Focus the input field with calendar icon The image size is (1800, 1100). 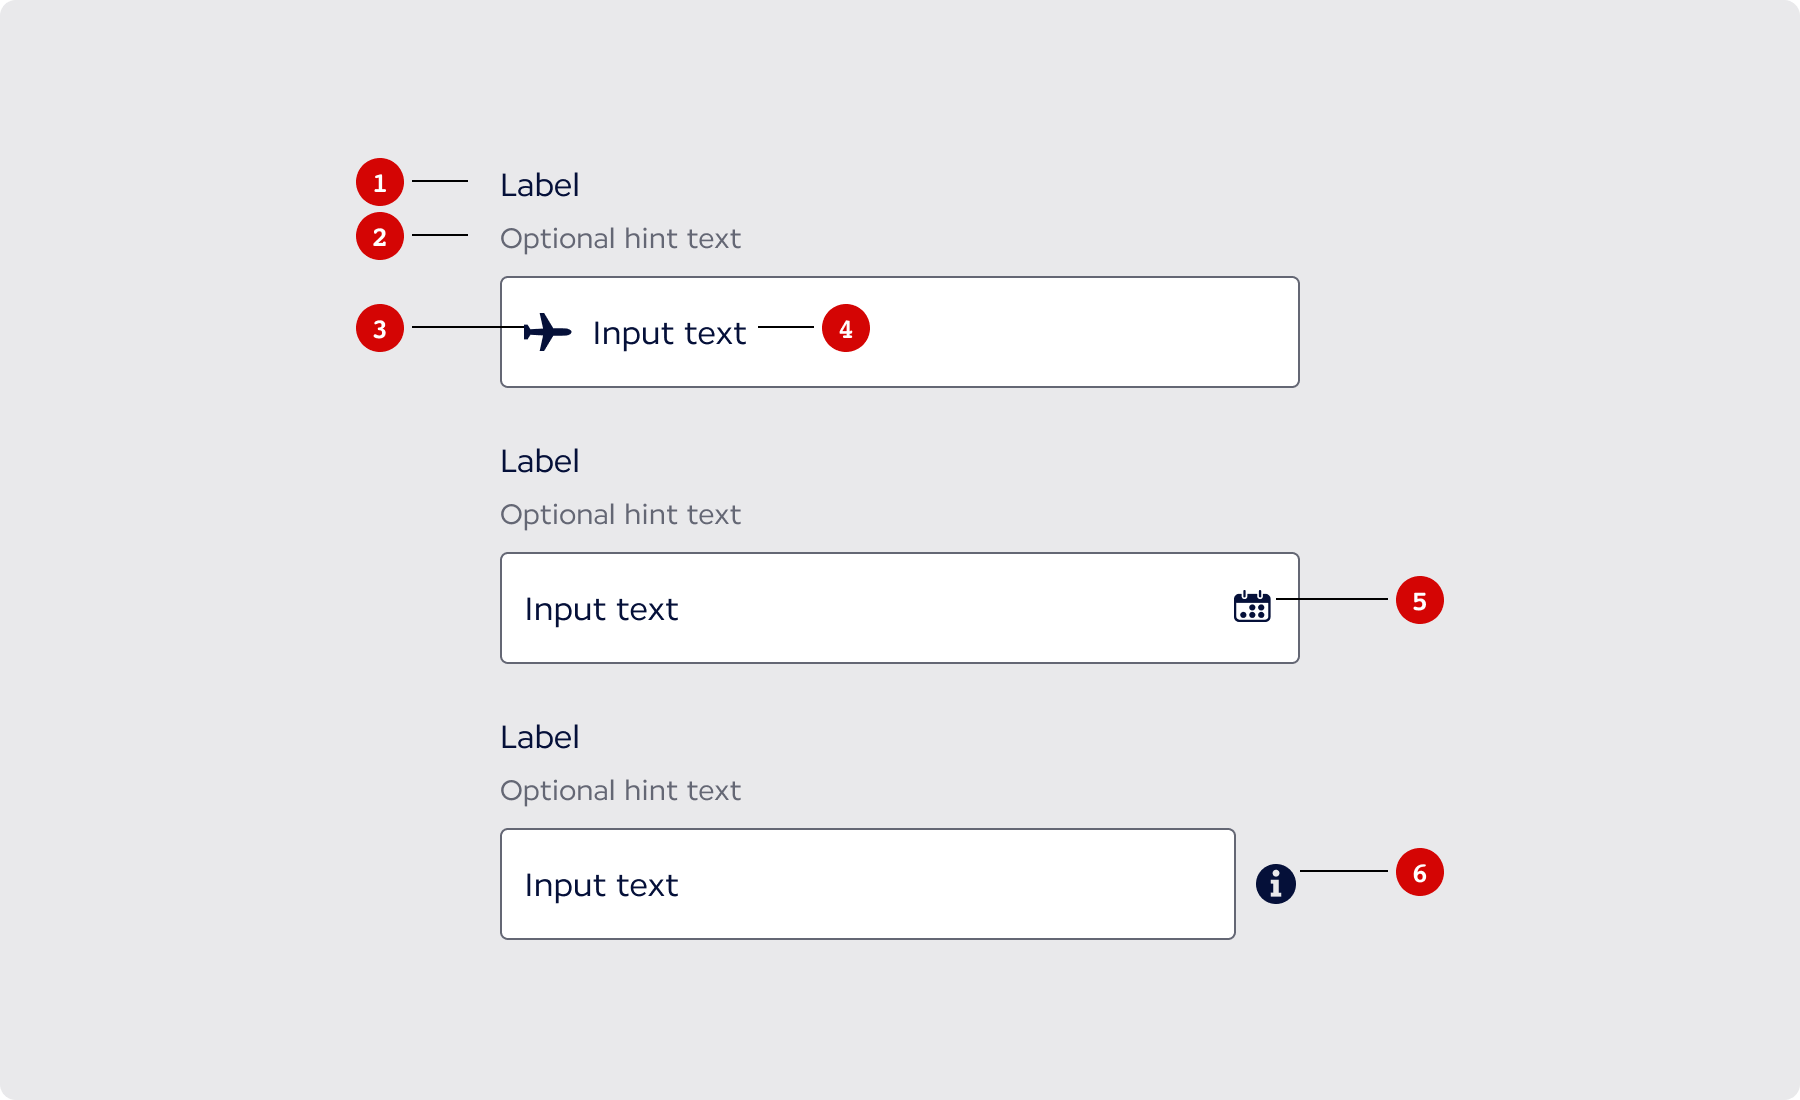pyautogui.click(x=900, y=608)
